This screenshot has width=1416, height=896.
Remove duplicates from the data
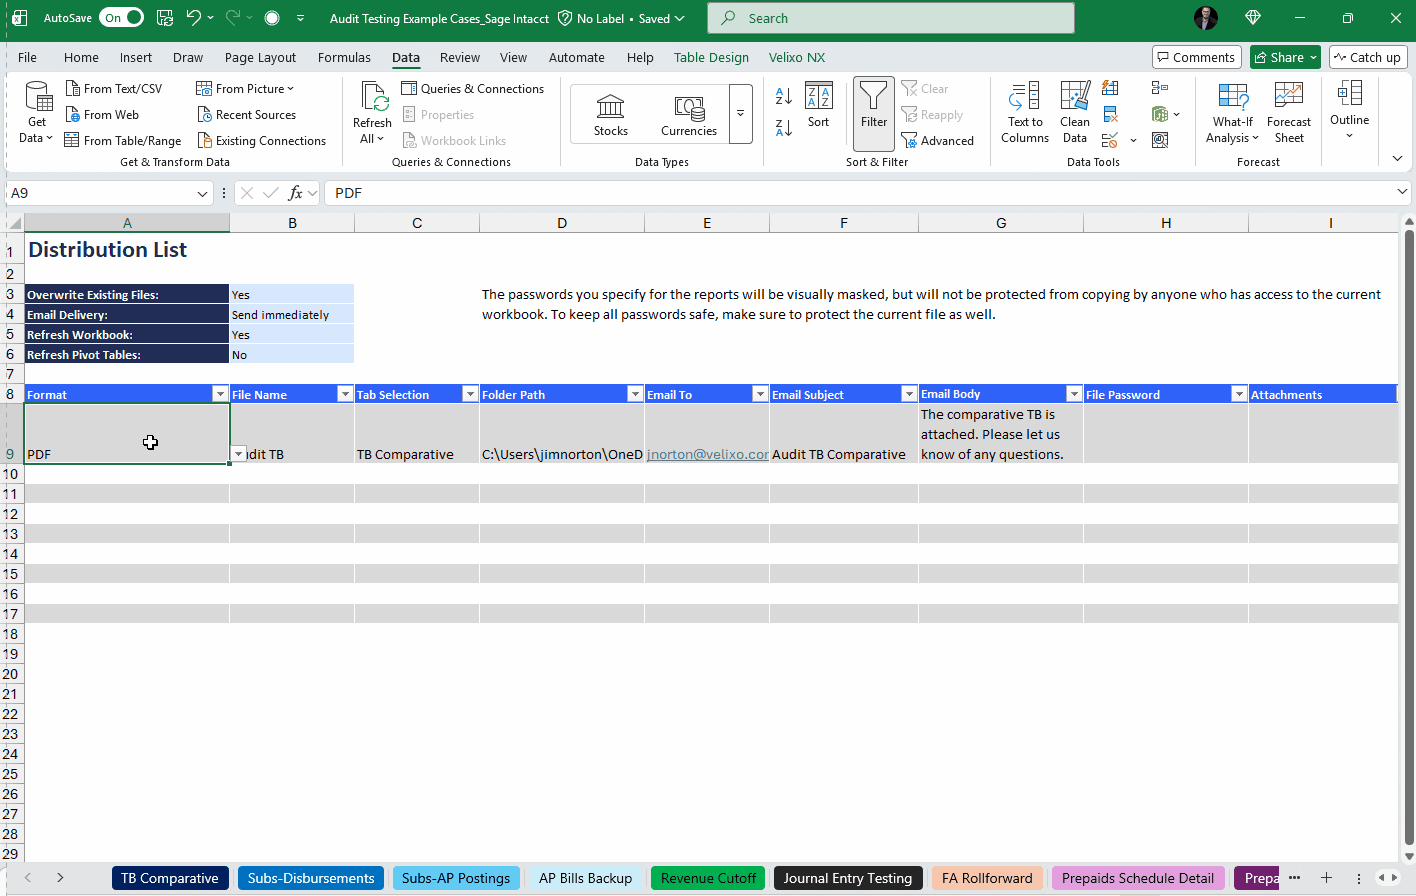1110,114
